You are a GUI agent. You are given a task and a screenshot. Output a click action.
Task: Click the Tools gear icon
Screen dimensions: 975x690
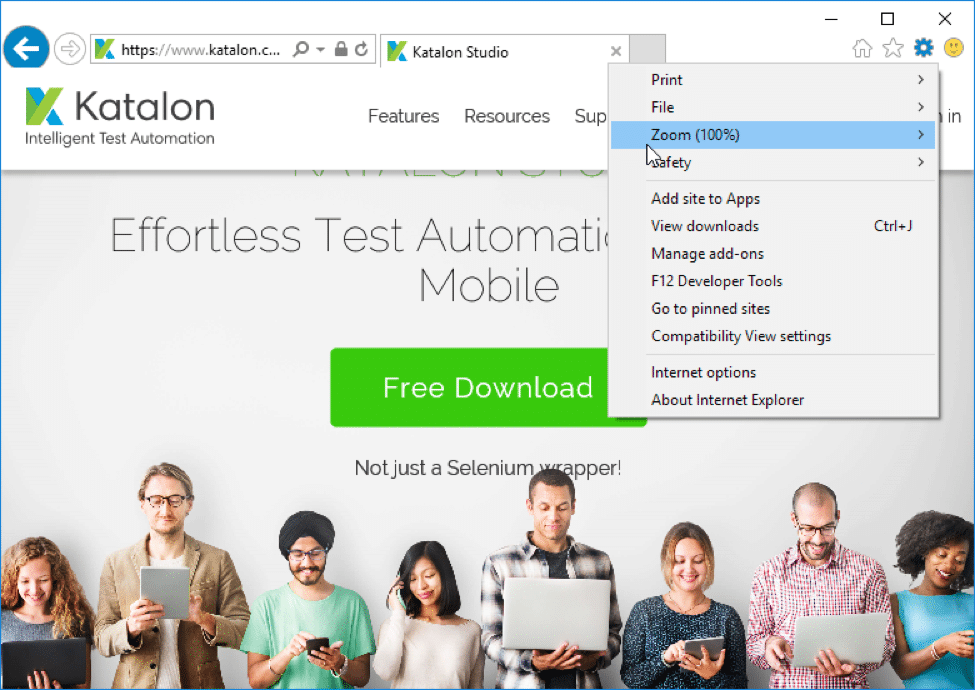pyautogui.click(x=923, y=47)
